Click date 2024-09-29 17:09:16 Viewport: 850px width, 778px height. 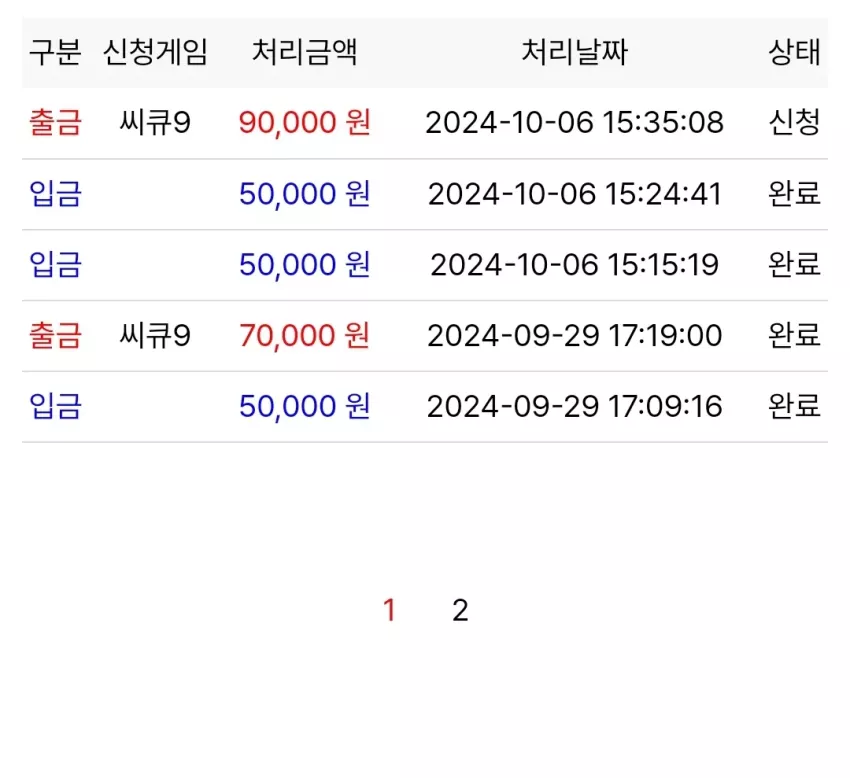[x=574, y=407]
